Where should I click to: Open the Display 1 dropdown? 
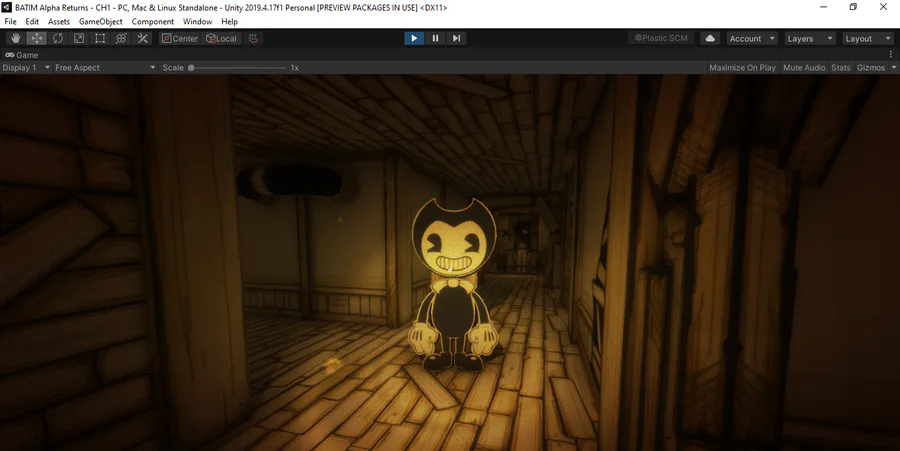point(26,68)
